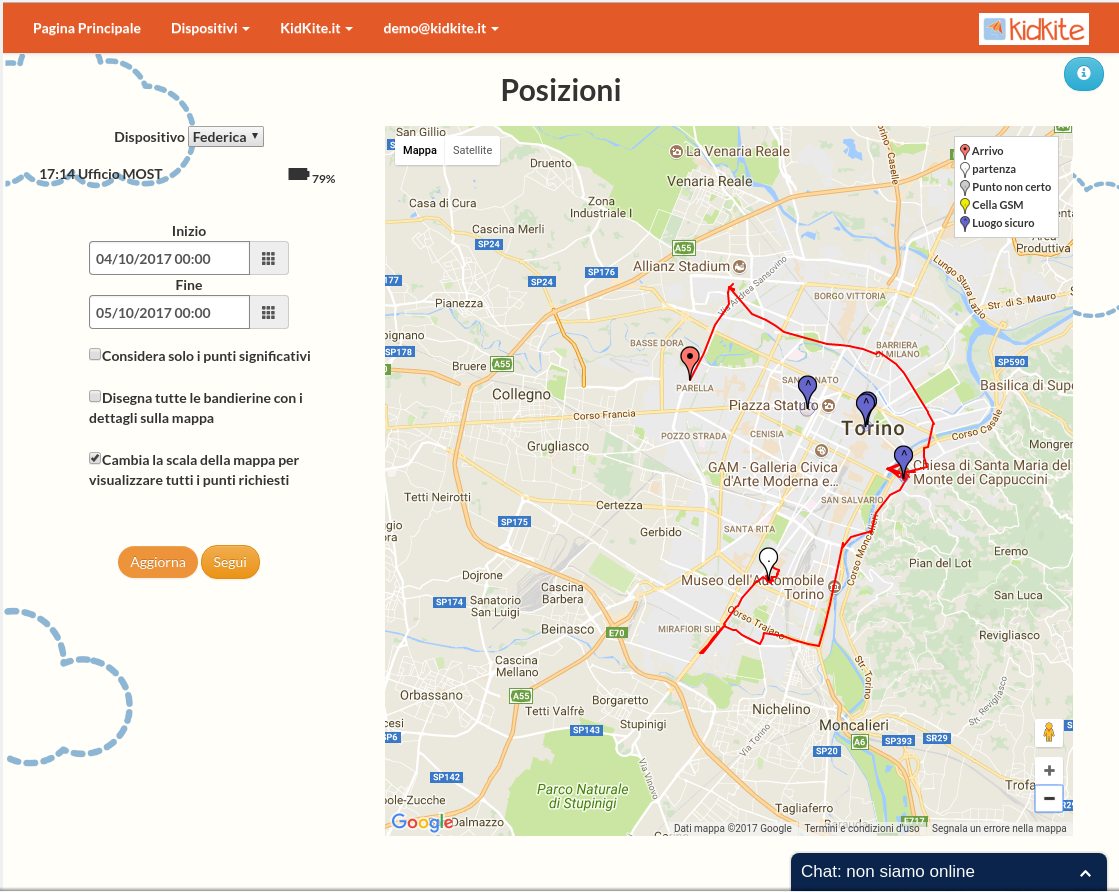The image size is (1119, 892).
Task: Click the 'Collegno' label on the map
Action: pyautogui.click(x=521, y=395)
